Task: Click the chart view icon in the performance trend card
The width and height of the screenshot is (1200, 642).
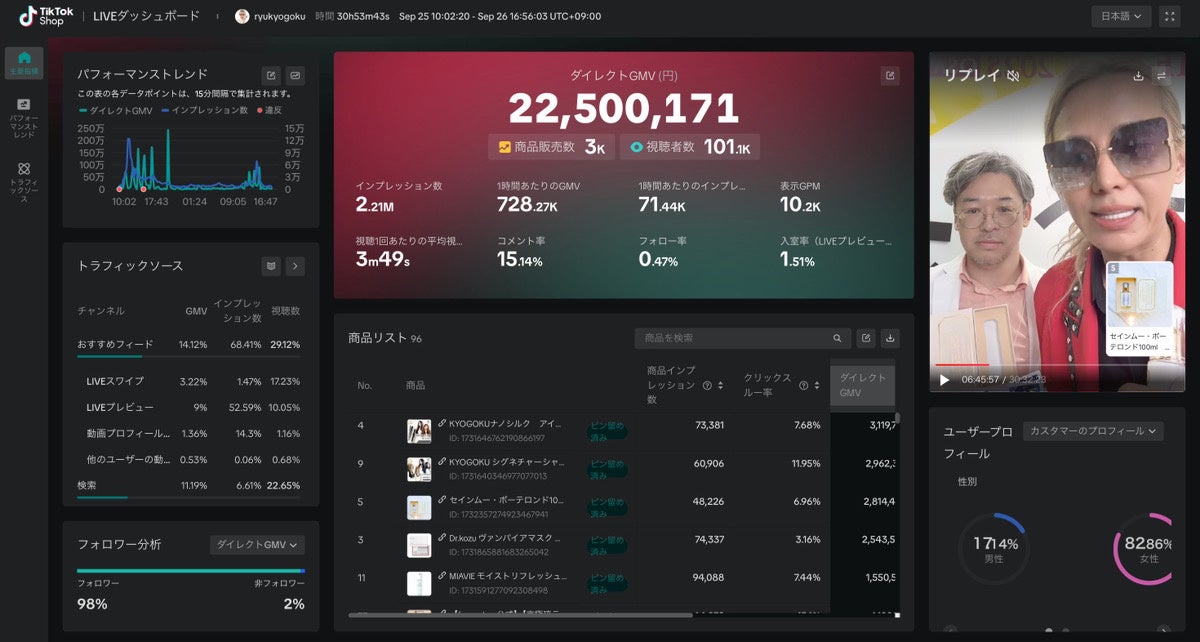Action: click(x=295, y=75)
